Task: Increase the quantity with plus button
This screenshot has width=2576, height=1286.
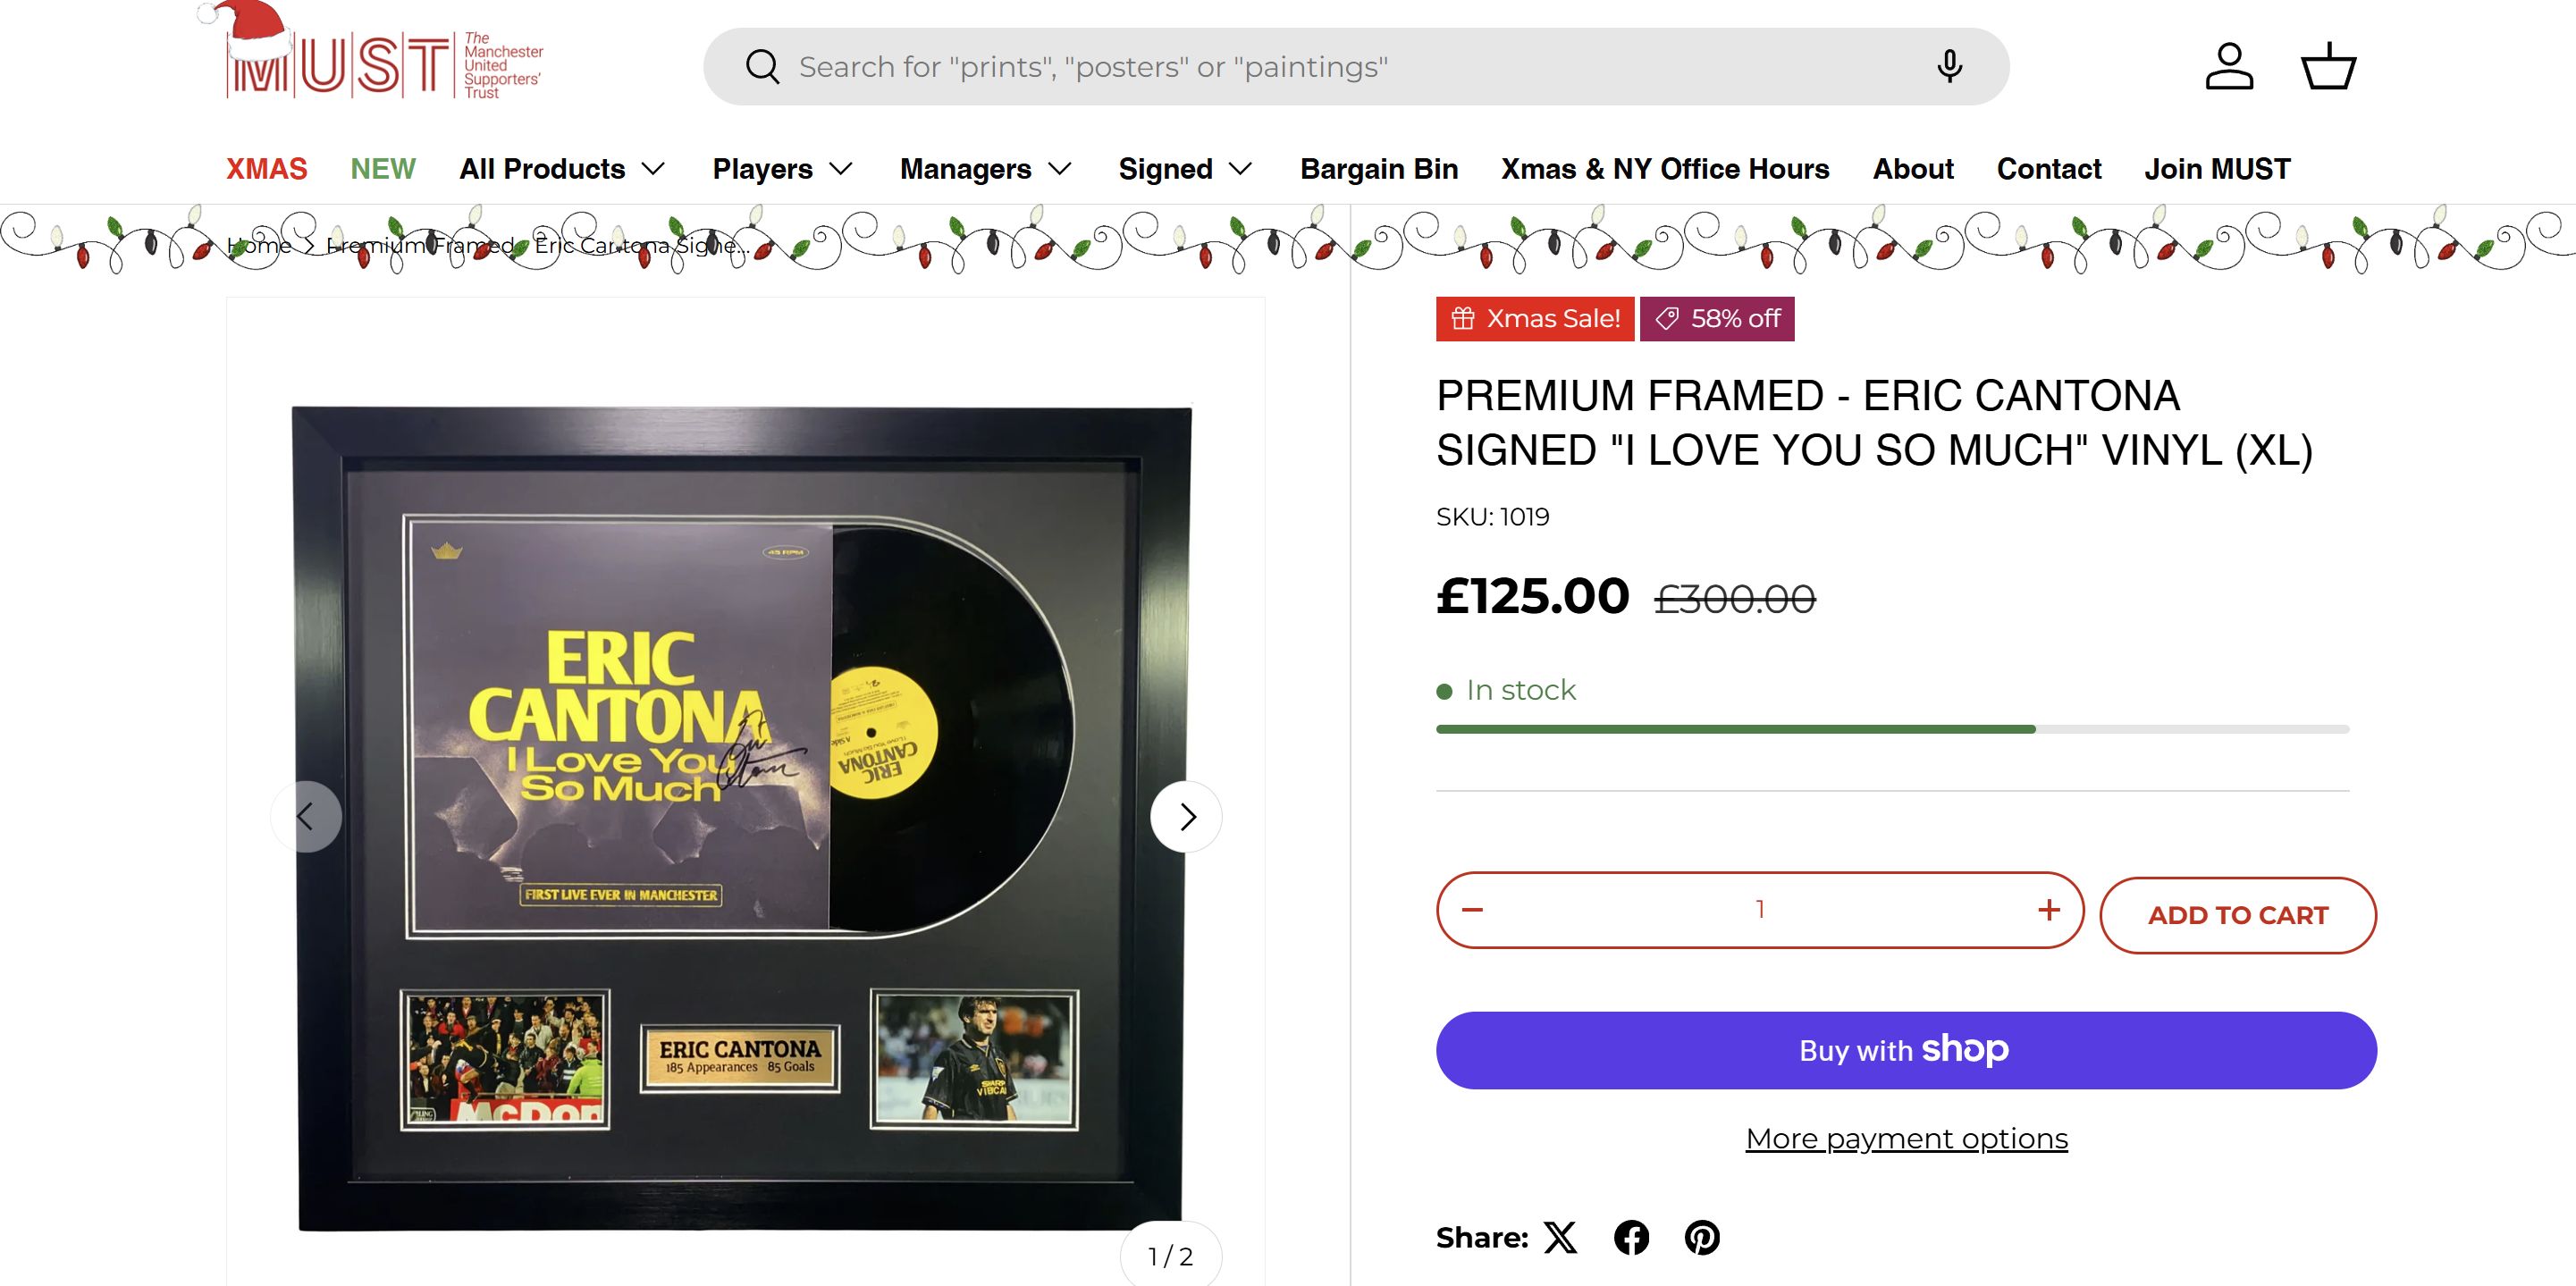Action: click(2048, 910)
